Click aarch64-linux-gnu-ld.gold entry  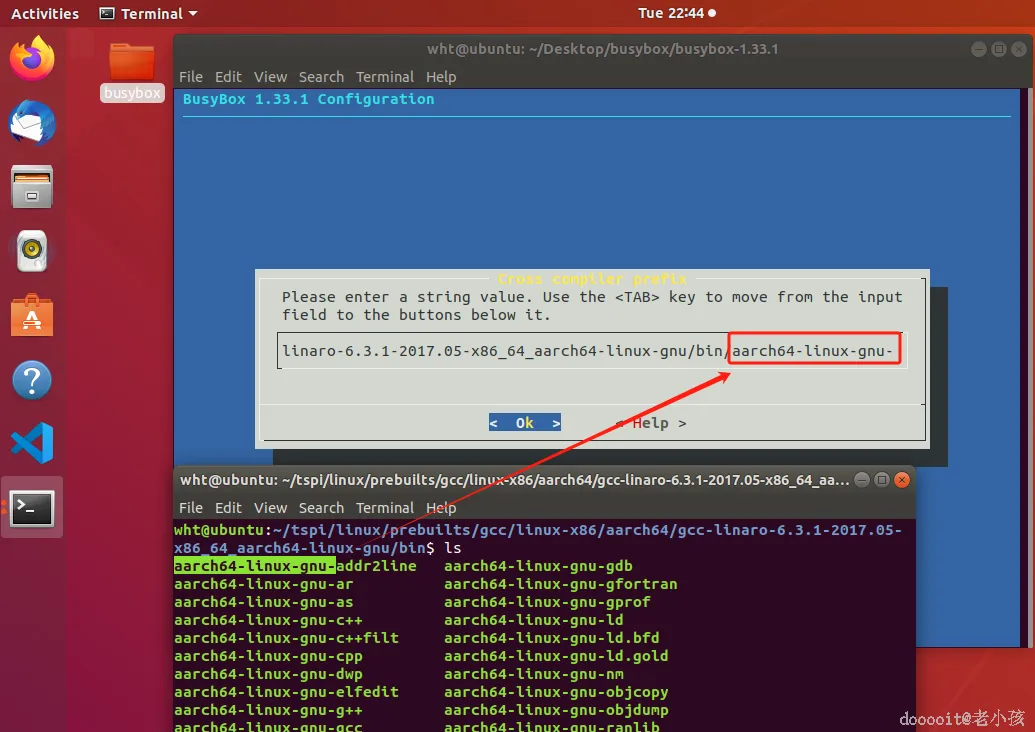556,656
